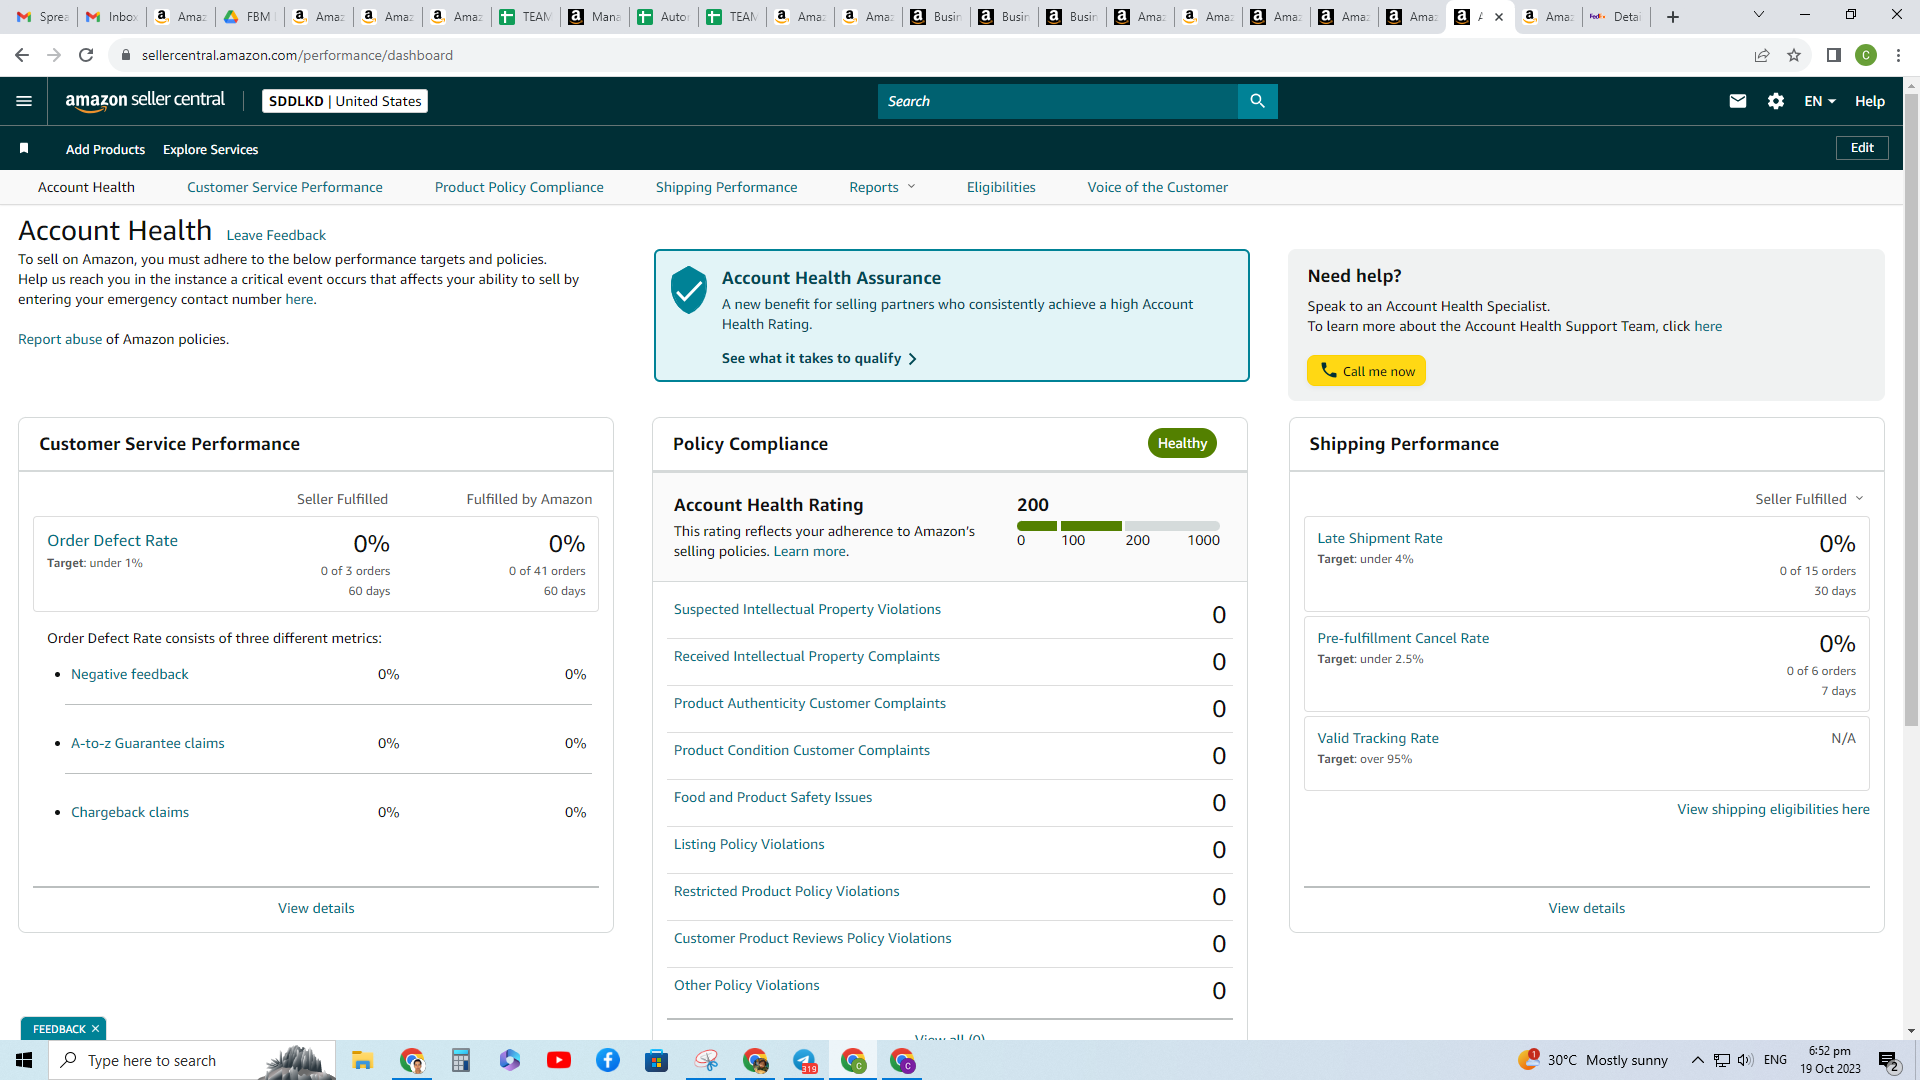Open Product Policy Compliance tab

click(x=519, y=187)
